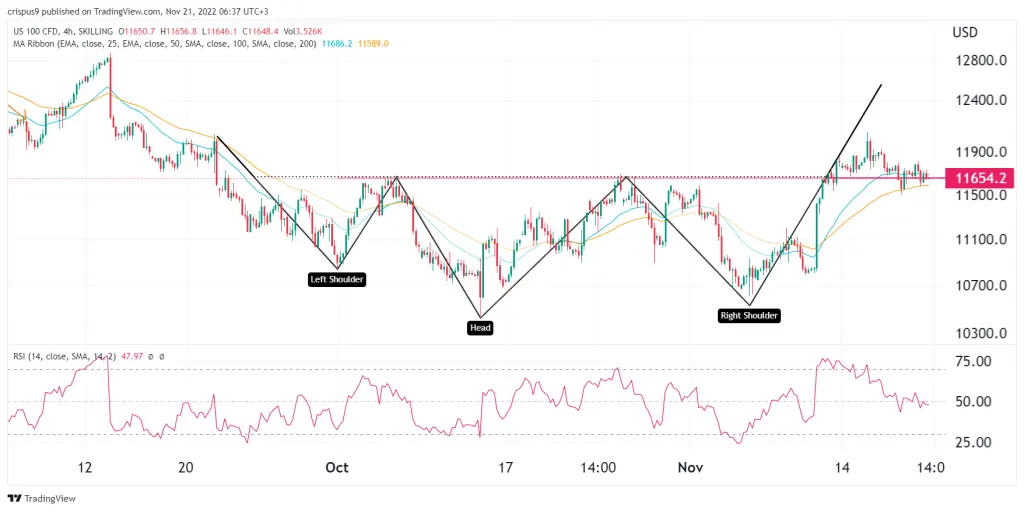Click the RSI indicator legend title
The height and width of the screenshot is (511, 1024).
point(63,357)
